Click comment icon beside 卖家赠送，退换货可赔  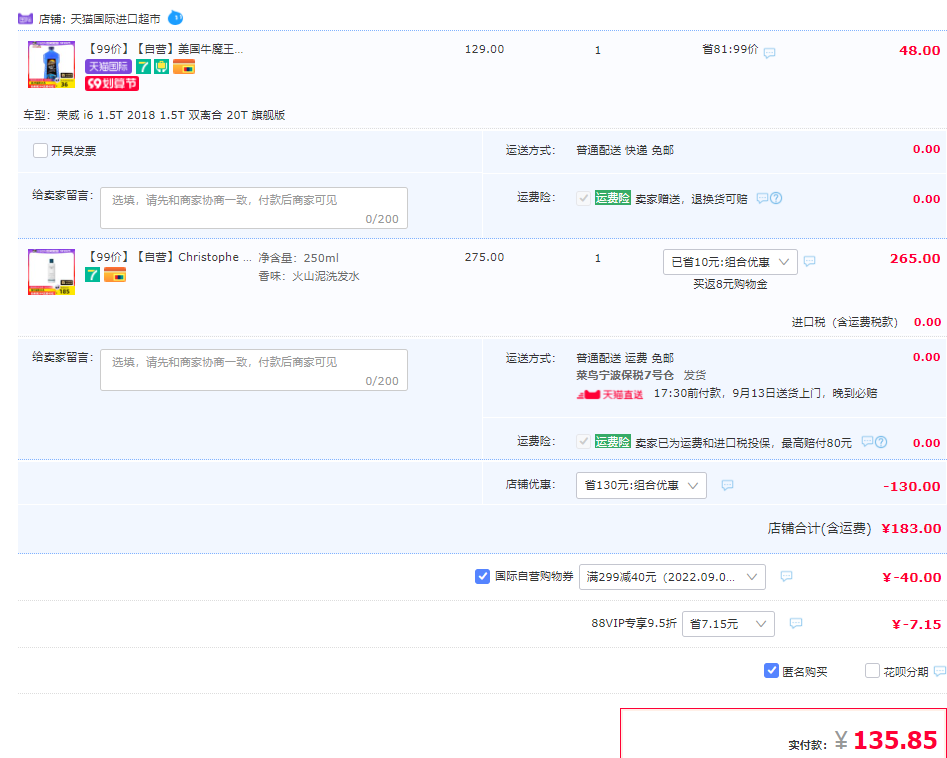762,198
